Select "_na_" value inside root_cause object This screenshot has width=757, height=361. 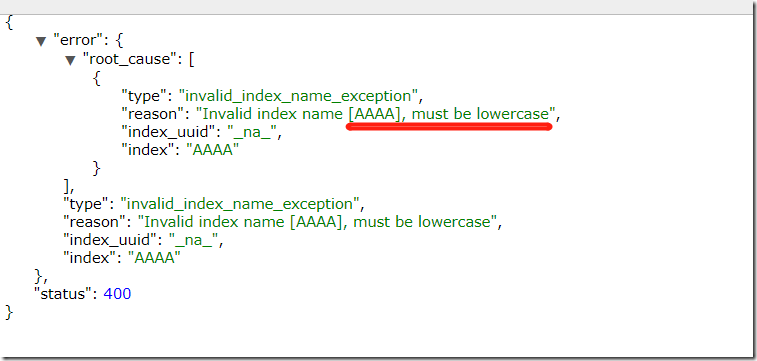click(251, 132)
